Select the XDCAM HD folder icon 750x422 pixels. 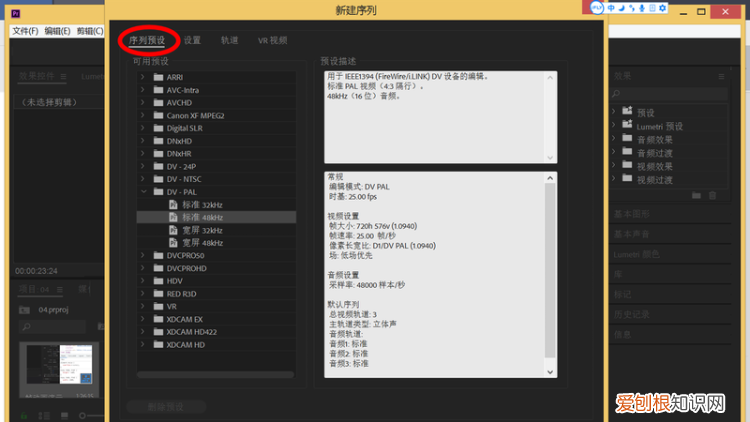158,344
